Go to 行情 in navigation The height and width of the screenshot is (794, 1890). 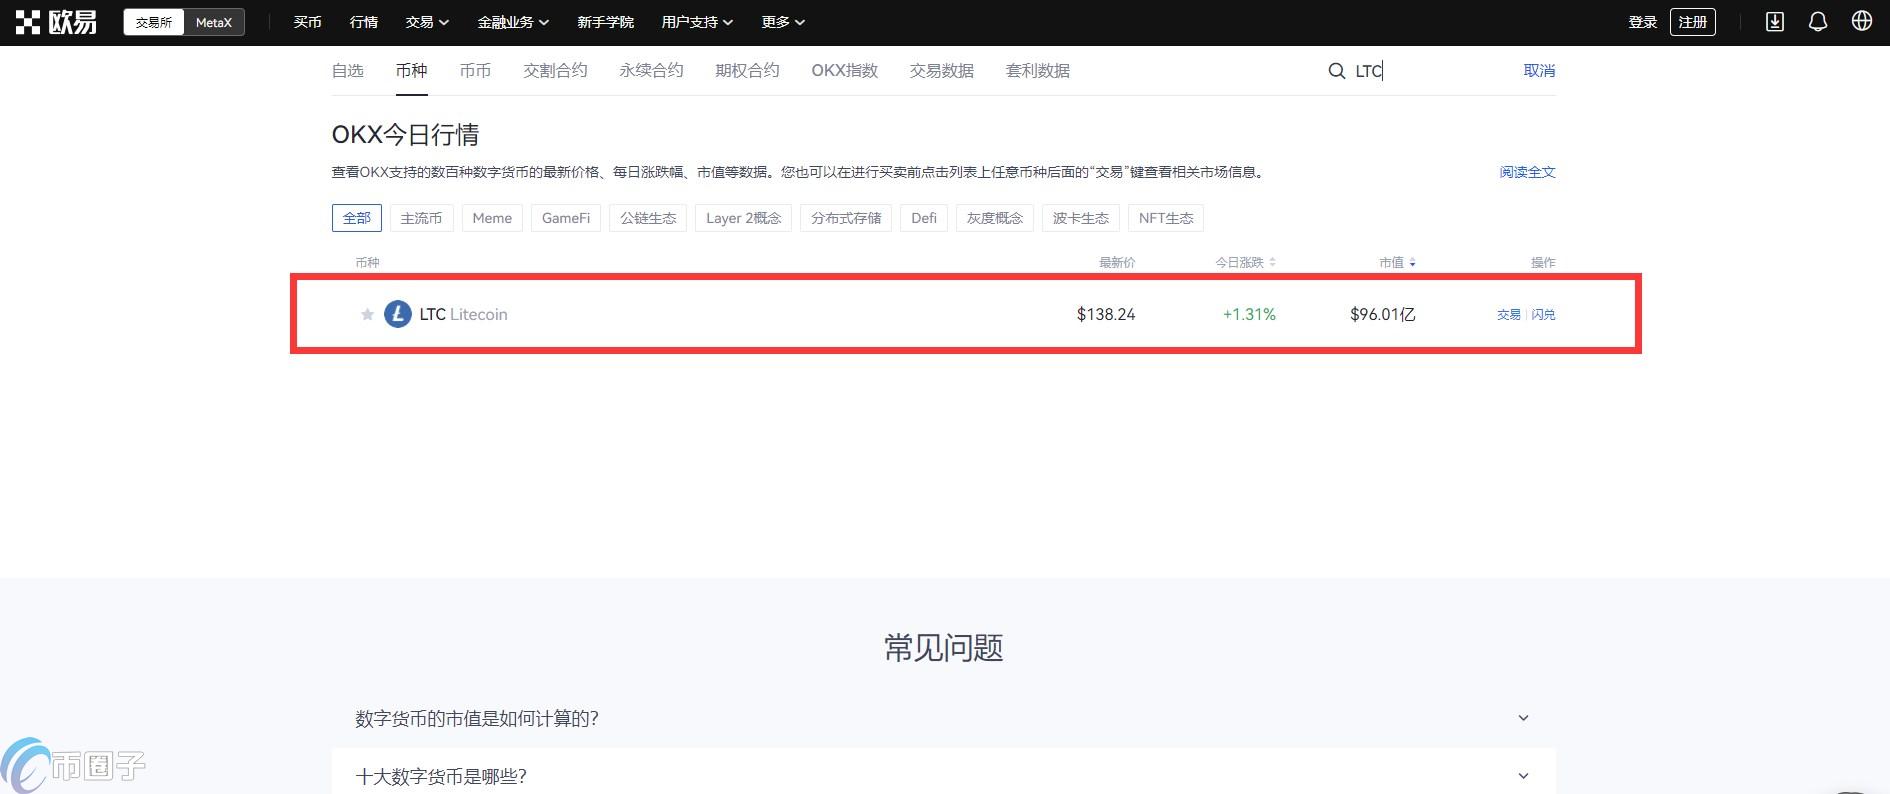coord(364,22)
